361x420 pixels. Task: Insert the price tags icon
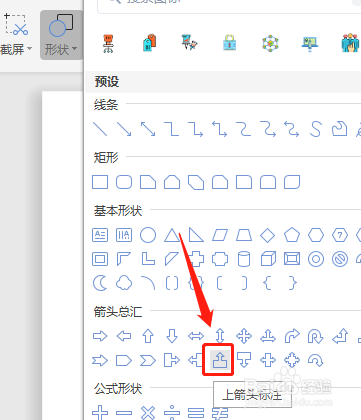(149, 43)
